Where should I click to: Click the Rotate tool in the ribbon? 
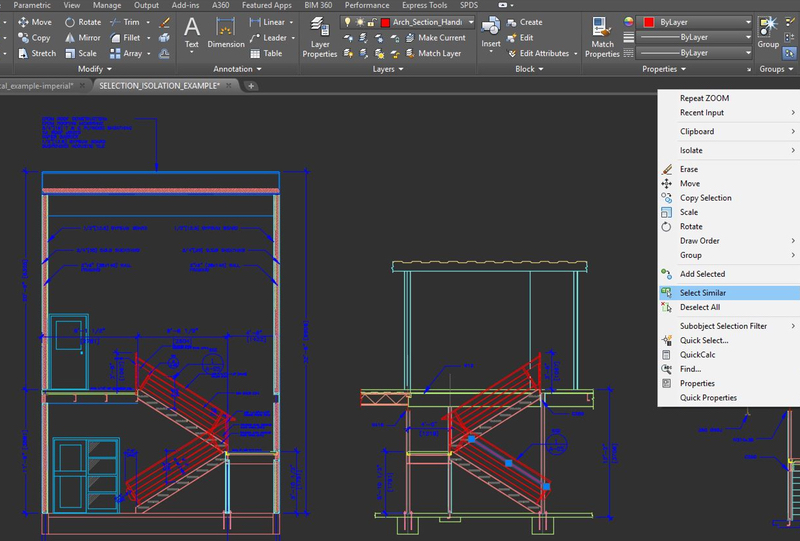pos(81,22)
